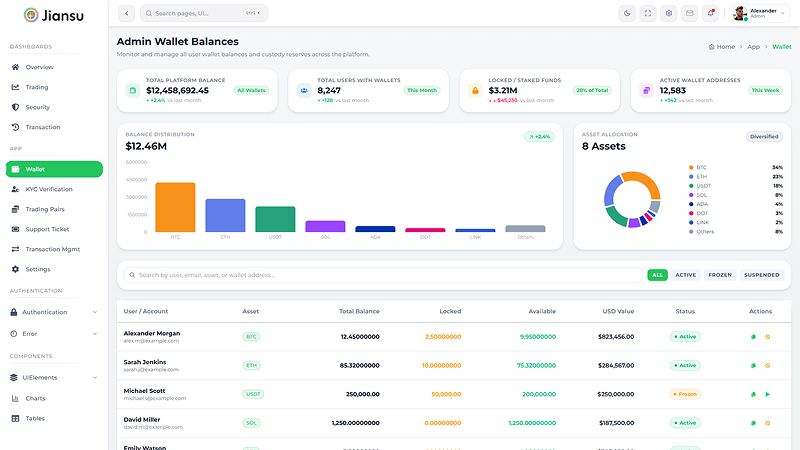Click green action icon for Sarah Jenkins
This screenshot has width=800, height=450.
tap(754, 365)
